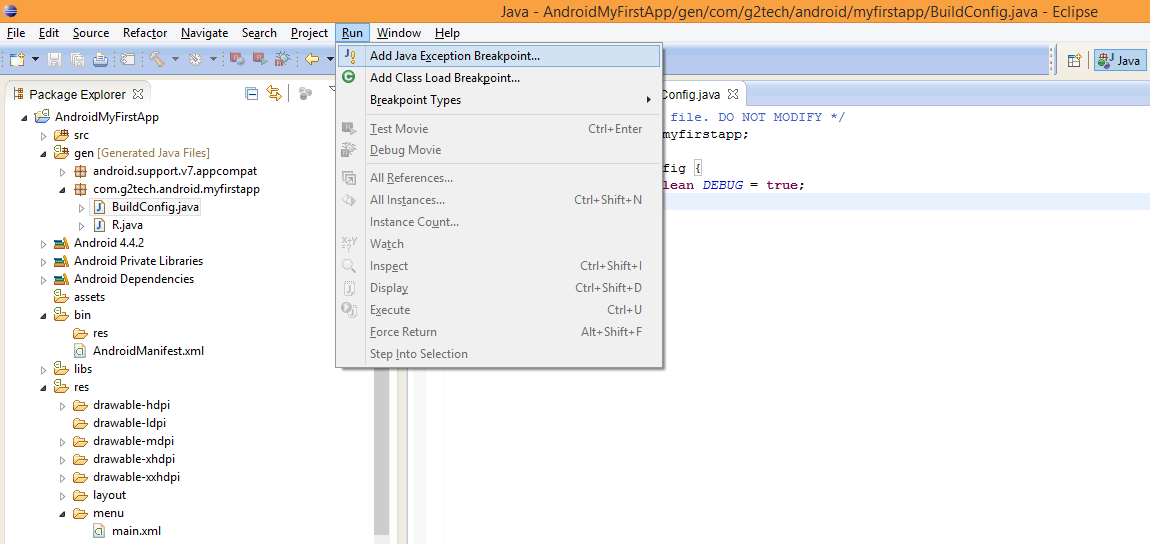Click Collapse All in Package Explorer
This screenshot has height=544, width=1150.
pyautogui.click(x=252, y=94)
